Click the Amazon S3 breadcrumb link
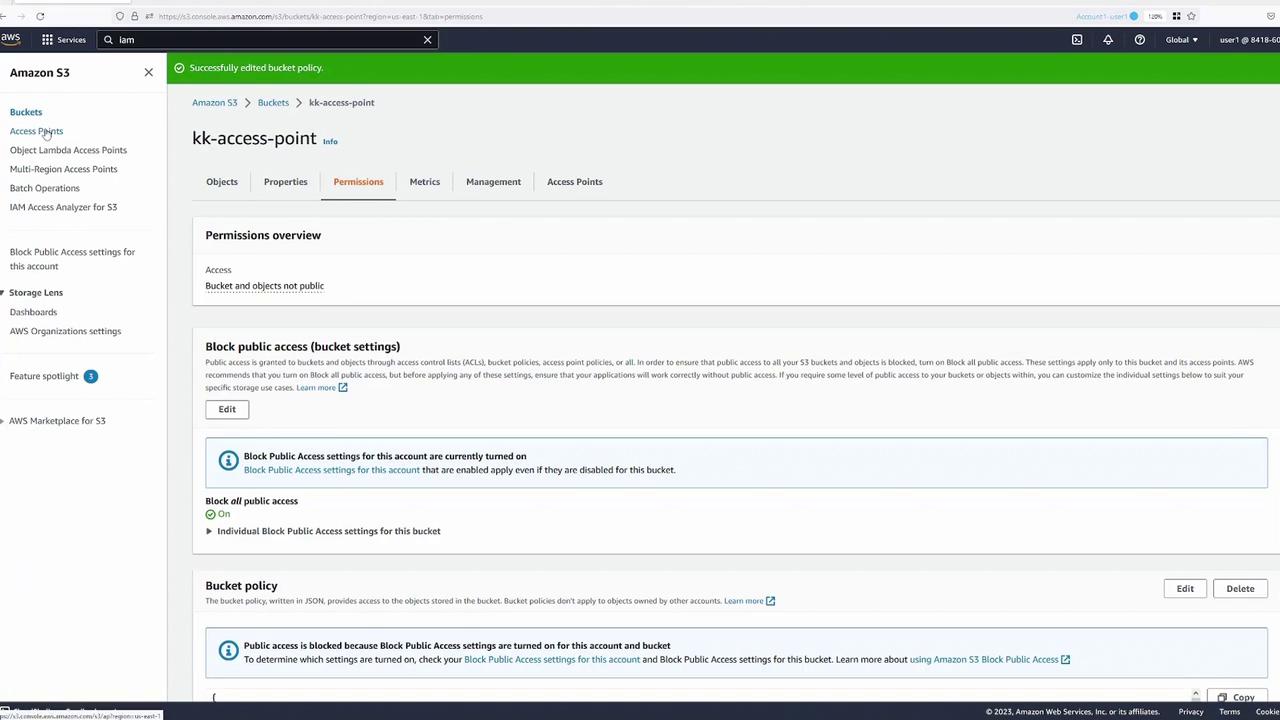 pos(214,102)
